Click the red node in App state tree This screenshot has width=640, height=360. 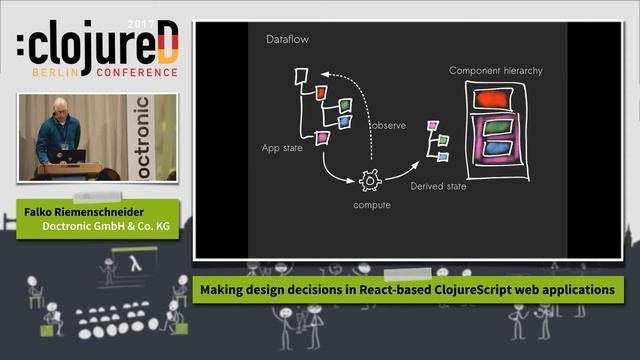click(321, 93)
